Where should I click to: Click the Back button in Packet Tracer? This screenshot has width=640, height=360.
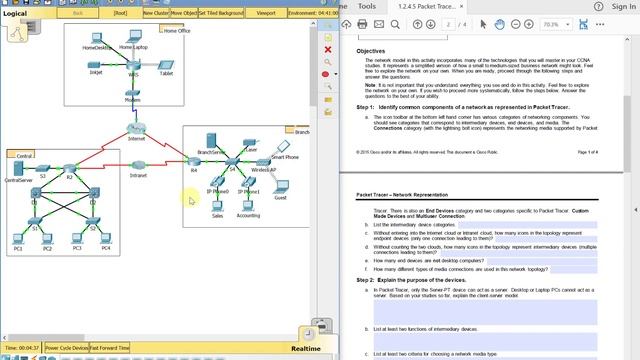tap(78, 13)
